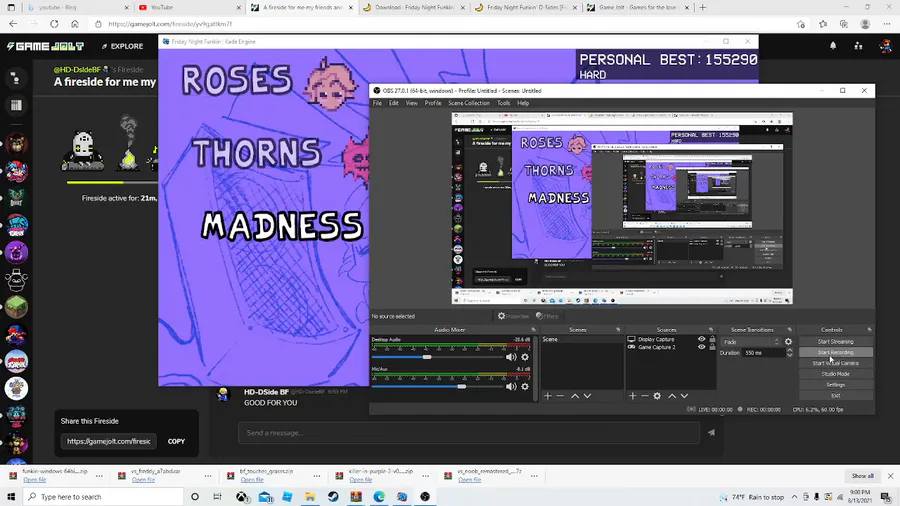Move scene up with arrow icon
Image resolution: width=900 pixels, height=506 pixels.
(575, 396)
